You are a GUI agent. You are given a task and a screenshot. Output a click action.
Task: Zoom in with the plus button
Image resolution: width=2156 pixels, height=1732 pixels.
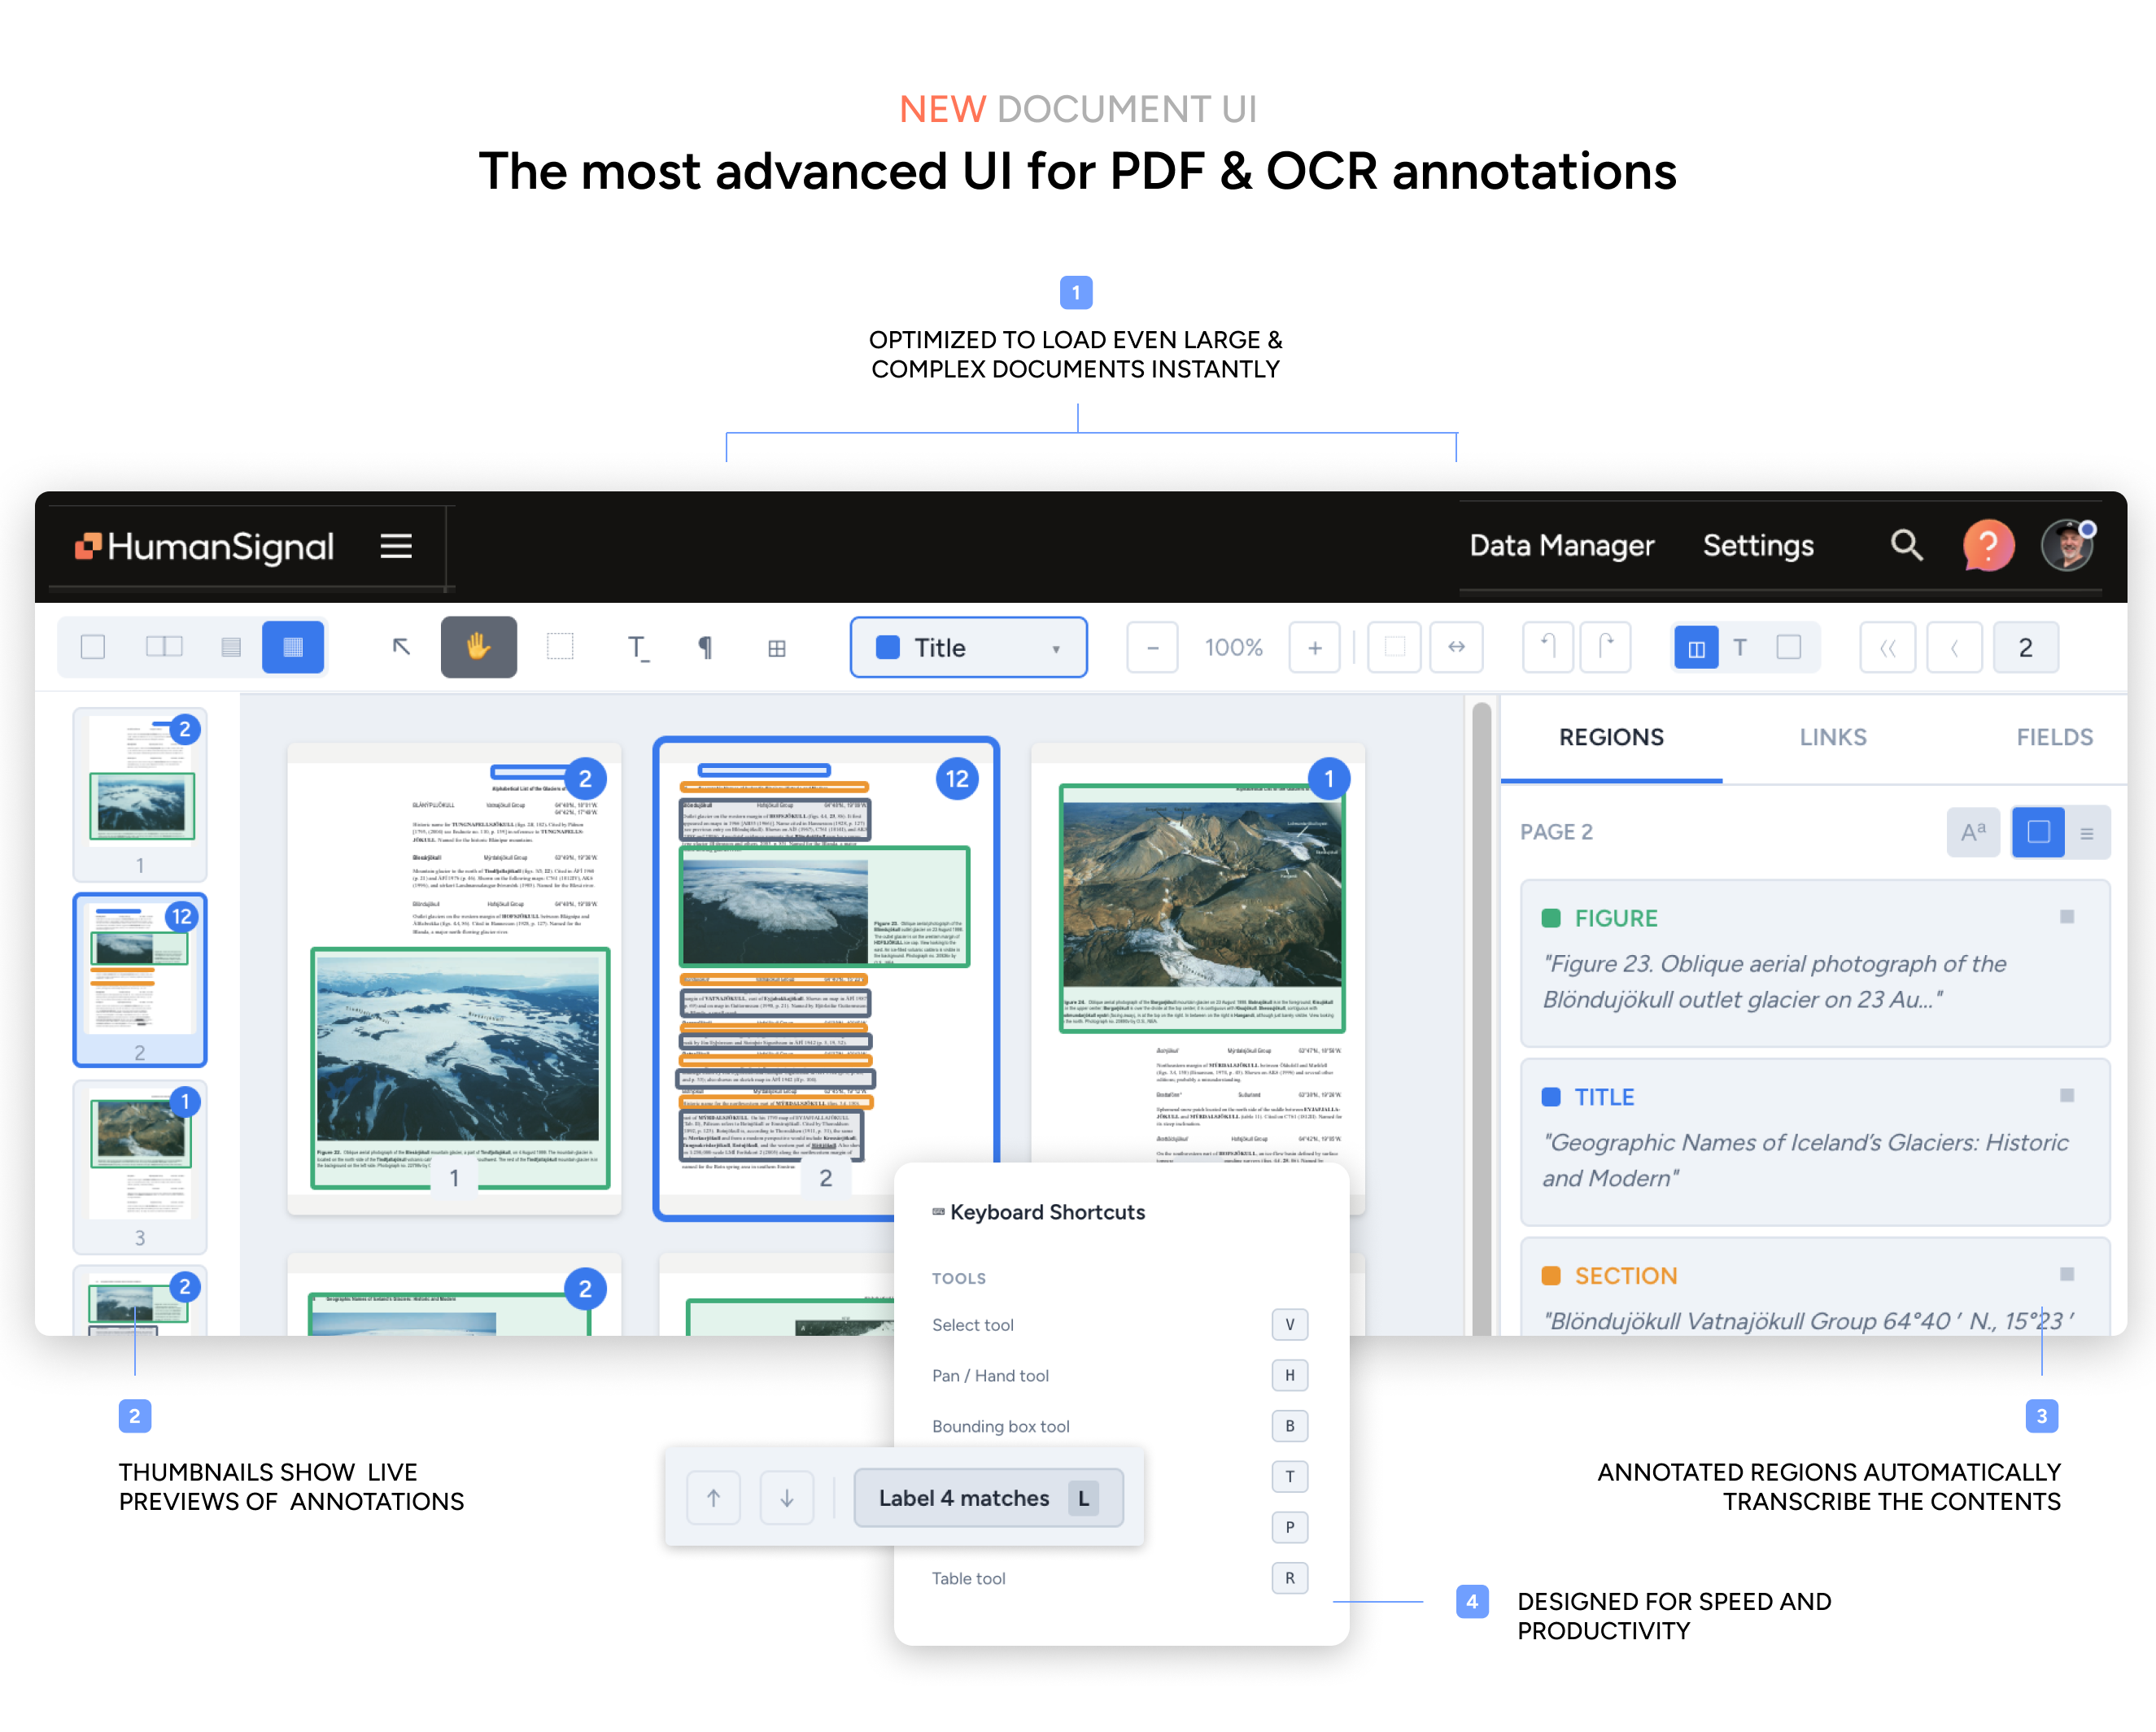[x=1314, y=648]
